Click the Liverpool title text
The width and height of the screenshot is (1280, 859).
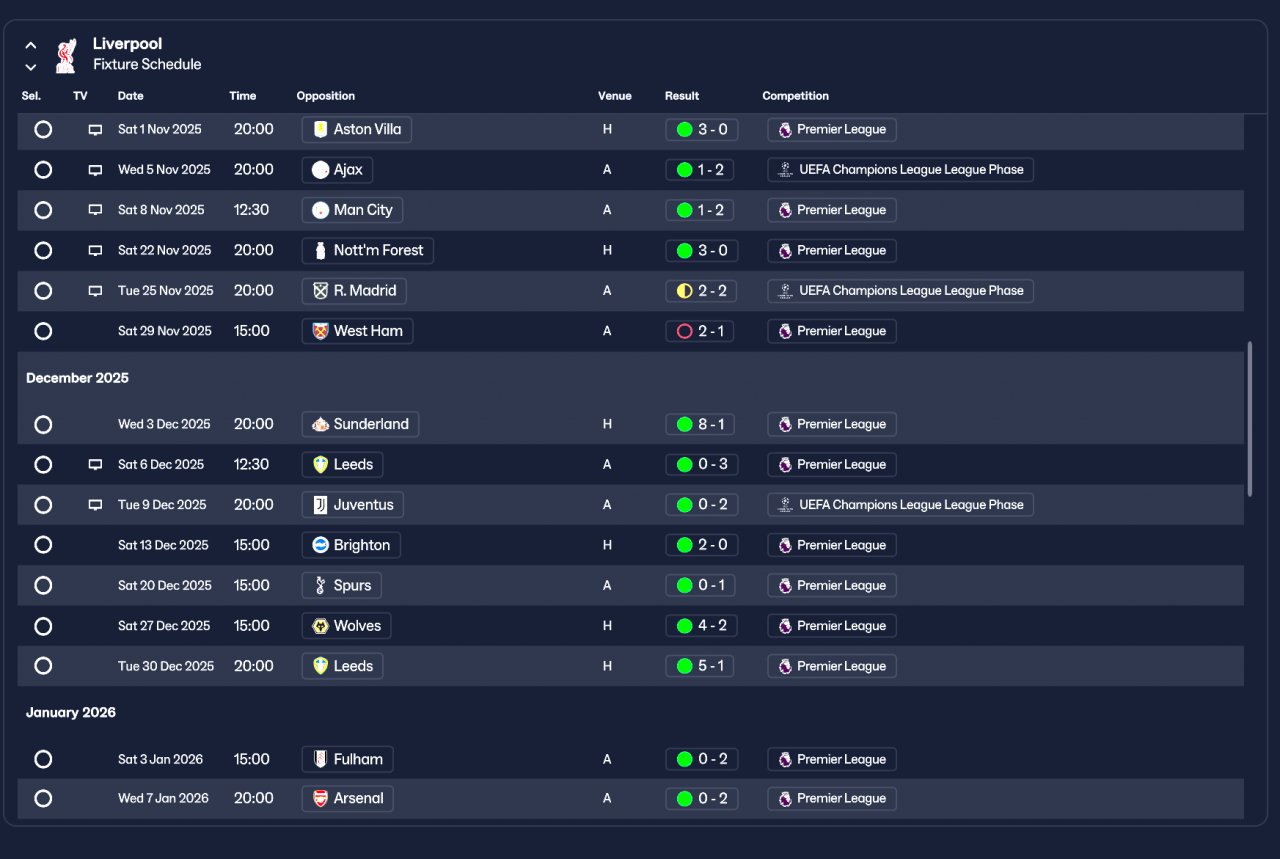coord(127,44)
